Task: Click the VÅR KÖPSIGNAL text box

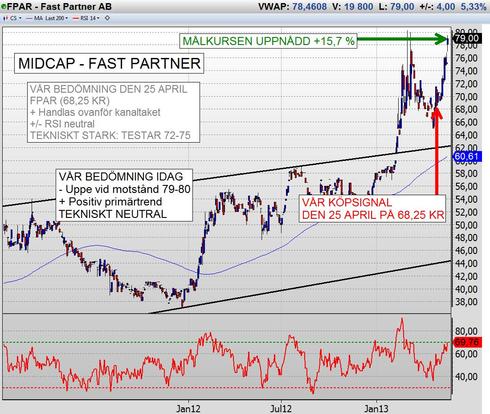Action: (x=373, y=209)
